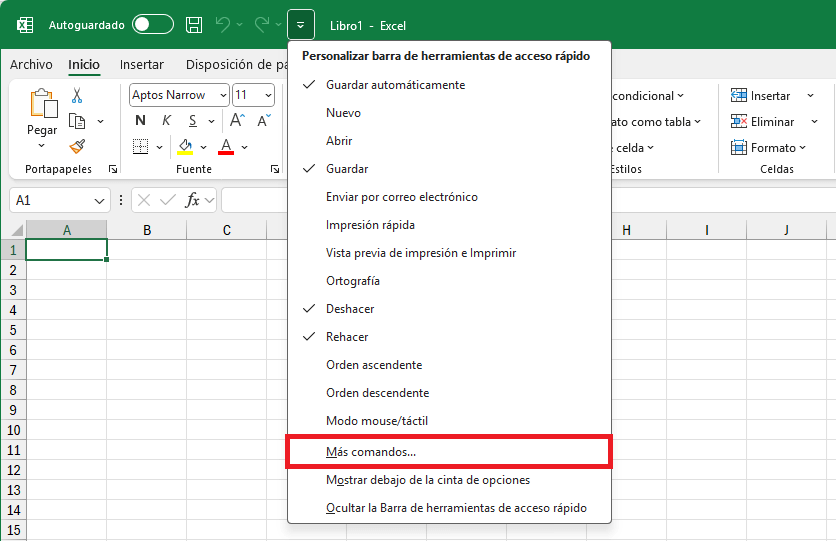Check Orden descendente option
Viewport: 836px width, 541px height.
point(449,393)
